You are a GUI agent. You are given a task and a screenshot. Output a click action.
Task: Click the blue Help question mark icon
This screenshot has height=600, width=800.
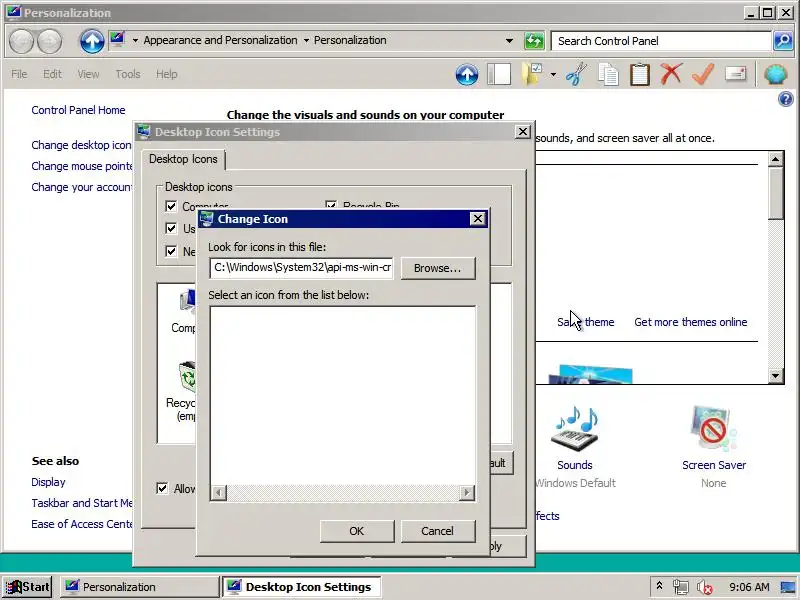click(x=786, y=99)
